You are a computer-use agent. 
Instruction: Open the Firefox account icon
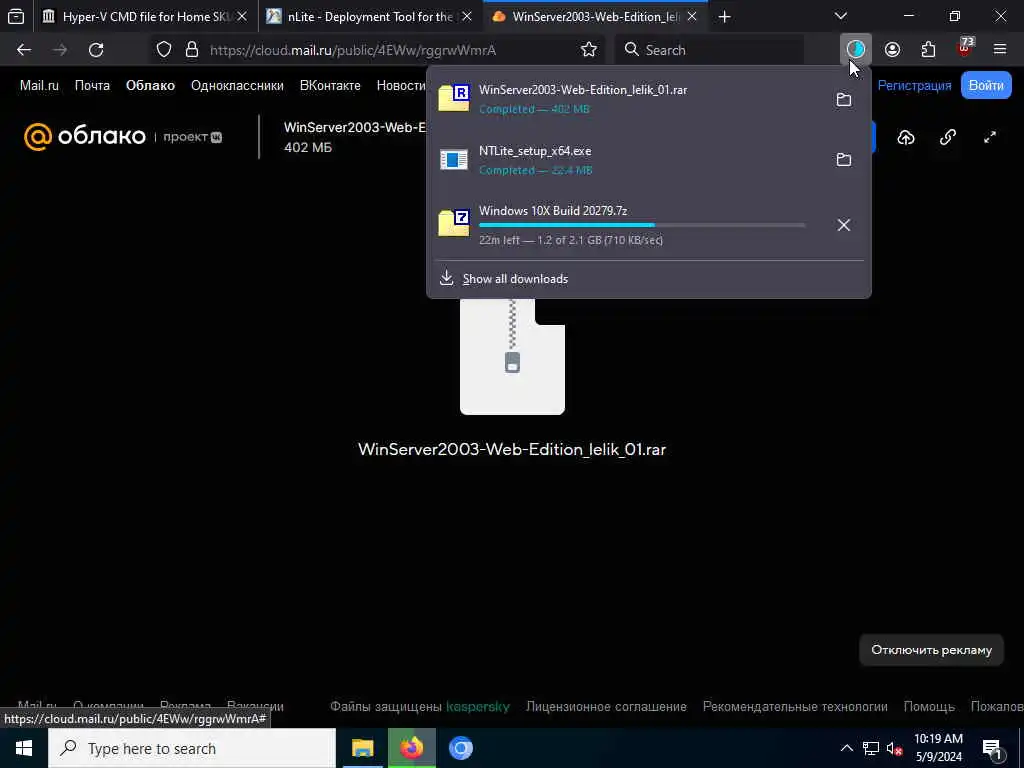coord(892,50)
